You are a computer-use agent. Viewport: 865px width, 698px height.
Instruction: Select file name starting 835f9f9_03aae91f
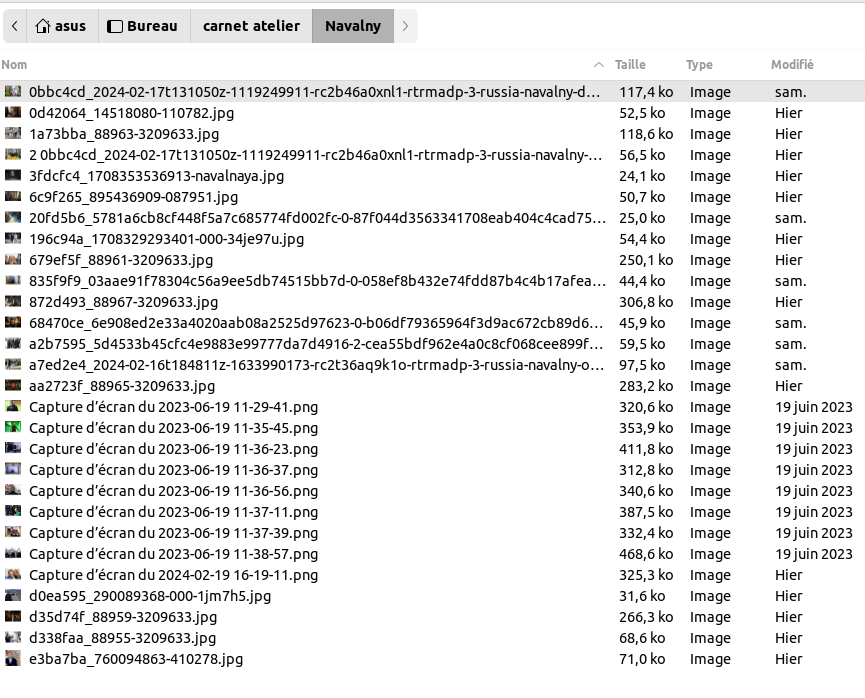click(x=317, y=281)
